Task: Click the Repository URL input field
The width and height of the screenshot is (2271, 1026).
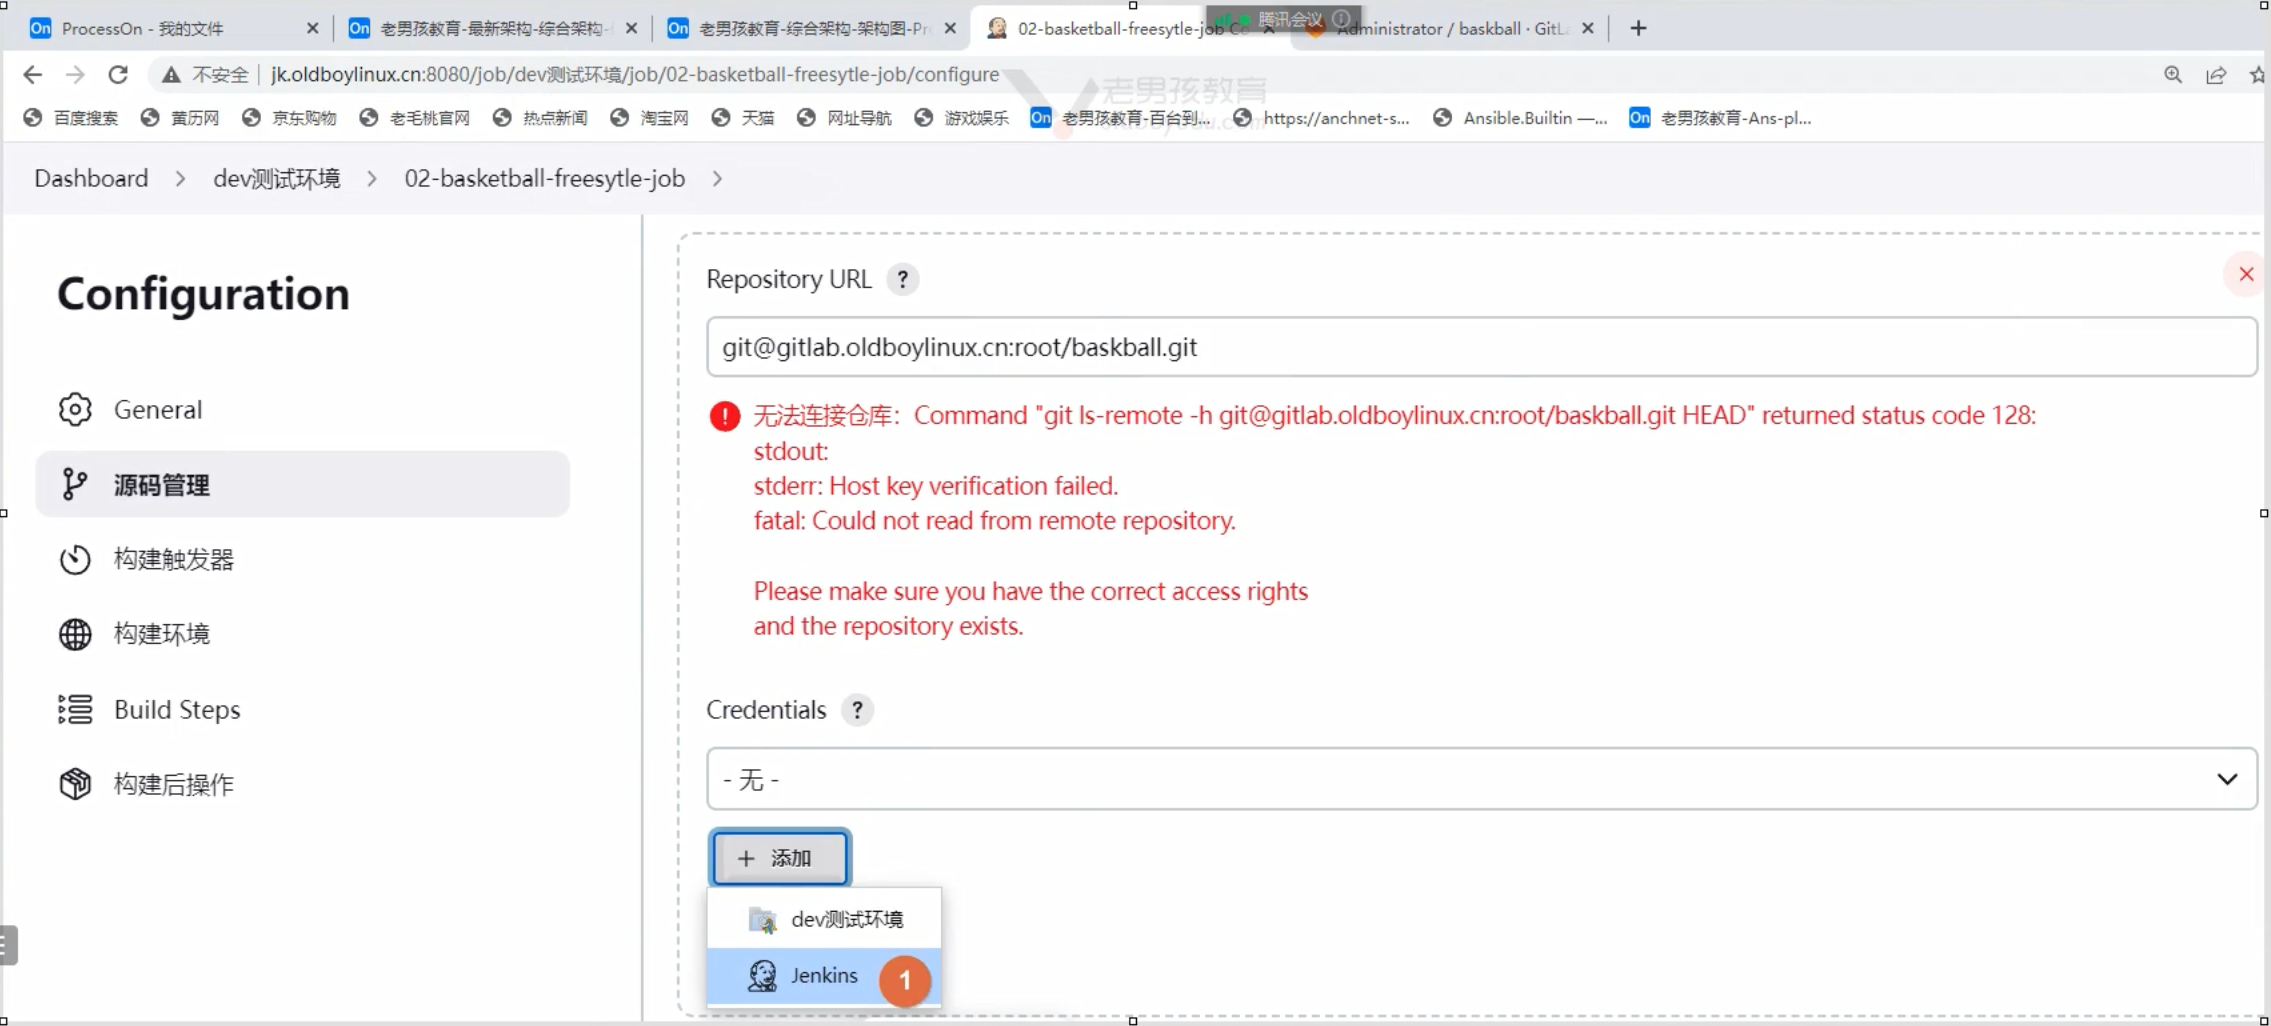Action: pos(1481,347)
